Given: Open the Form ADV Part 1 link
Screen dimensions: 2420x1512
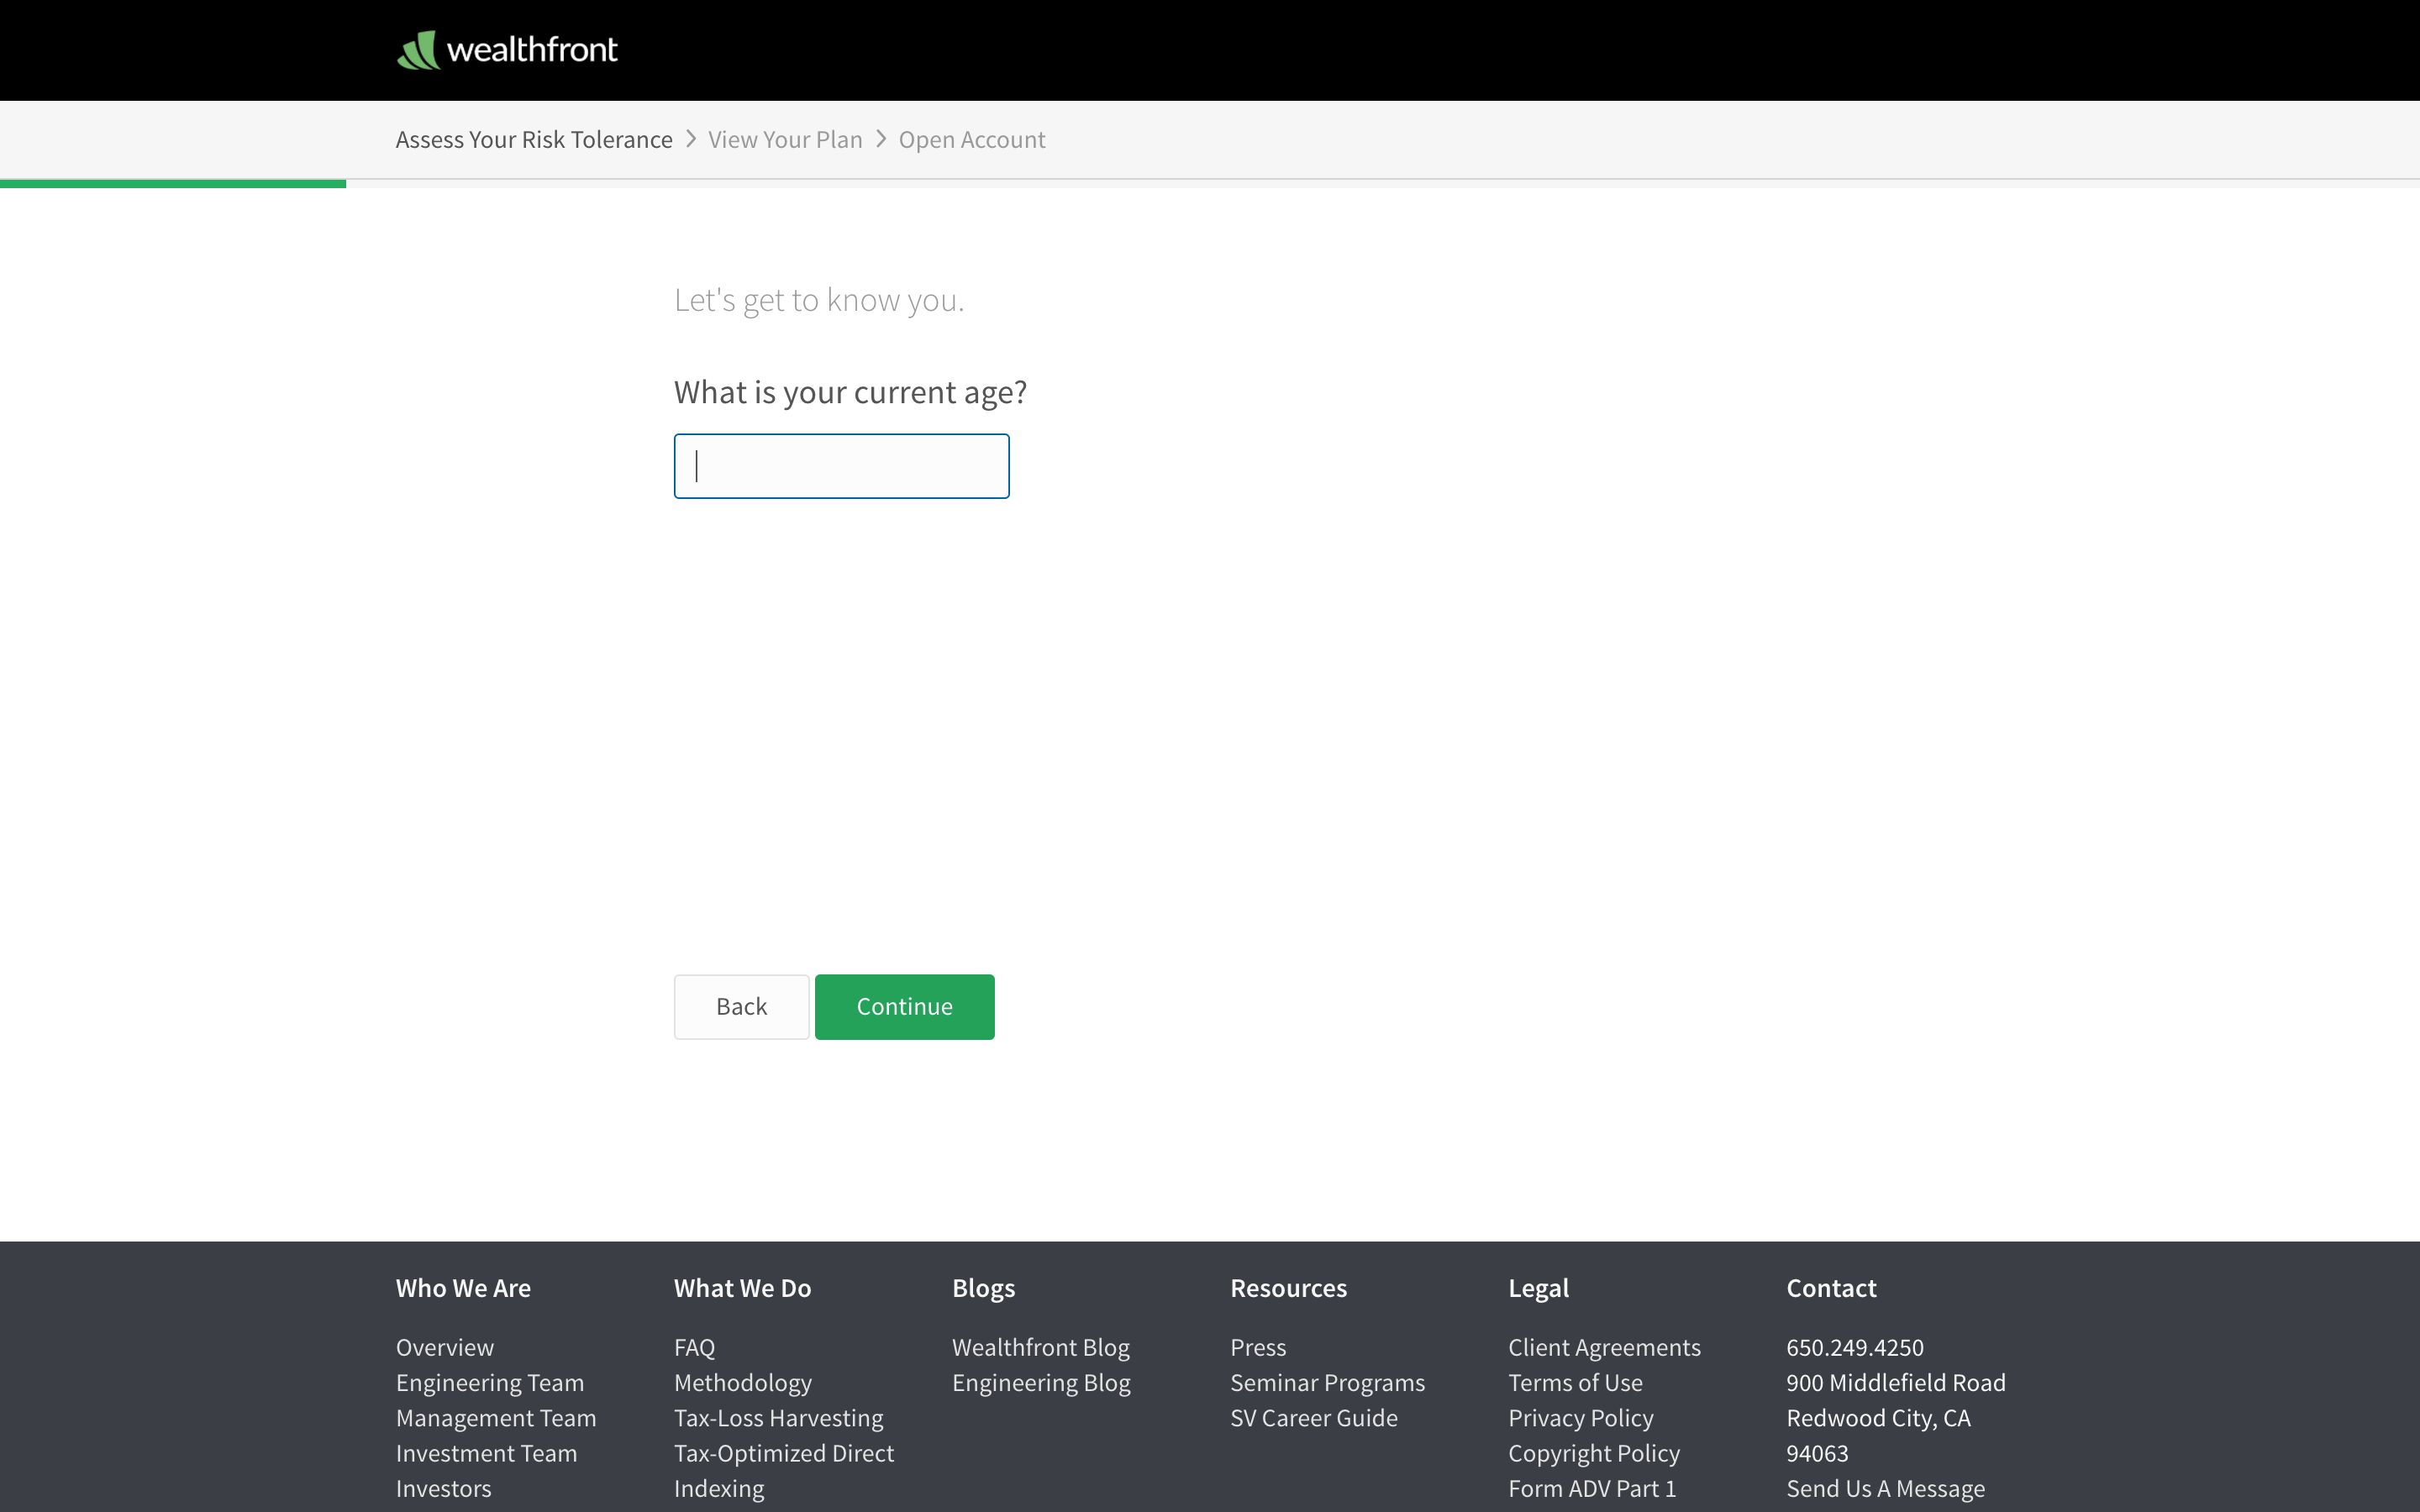Looking at the screenshot, I should (1592, 1488).
